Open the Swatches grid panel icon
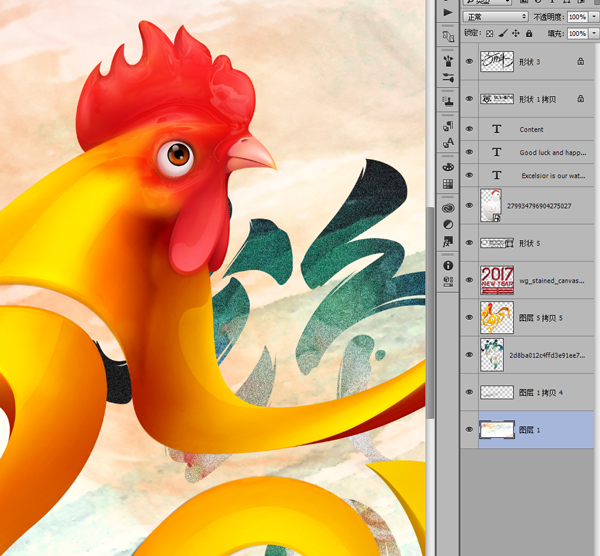The height and width of the screenshot is (556, 600). click(448, 184)
